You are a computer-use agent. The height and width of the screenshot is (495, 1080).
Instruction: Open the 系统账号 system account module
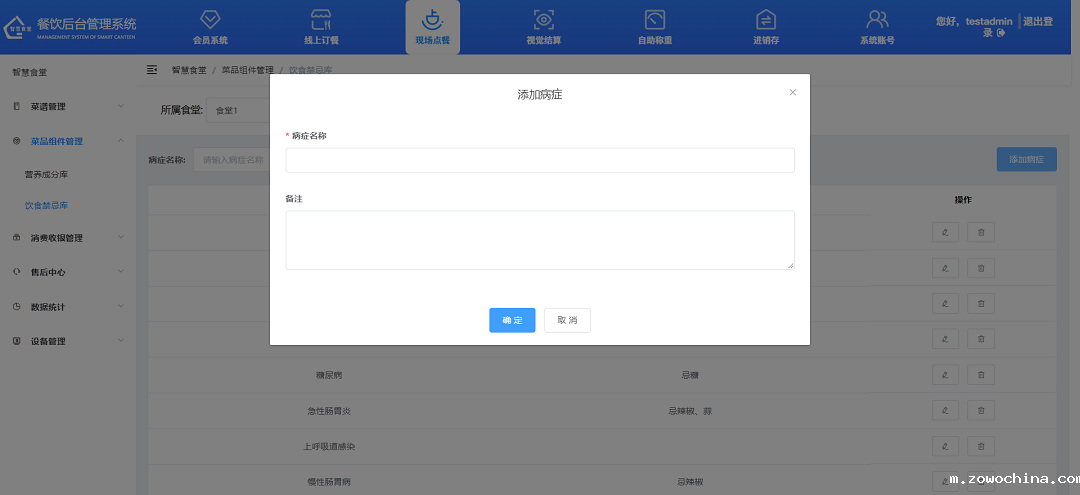point(877,27)
